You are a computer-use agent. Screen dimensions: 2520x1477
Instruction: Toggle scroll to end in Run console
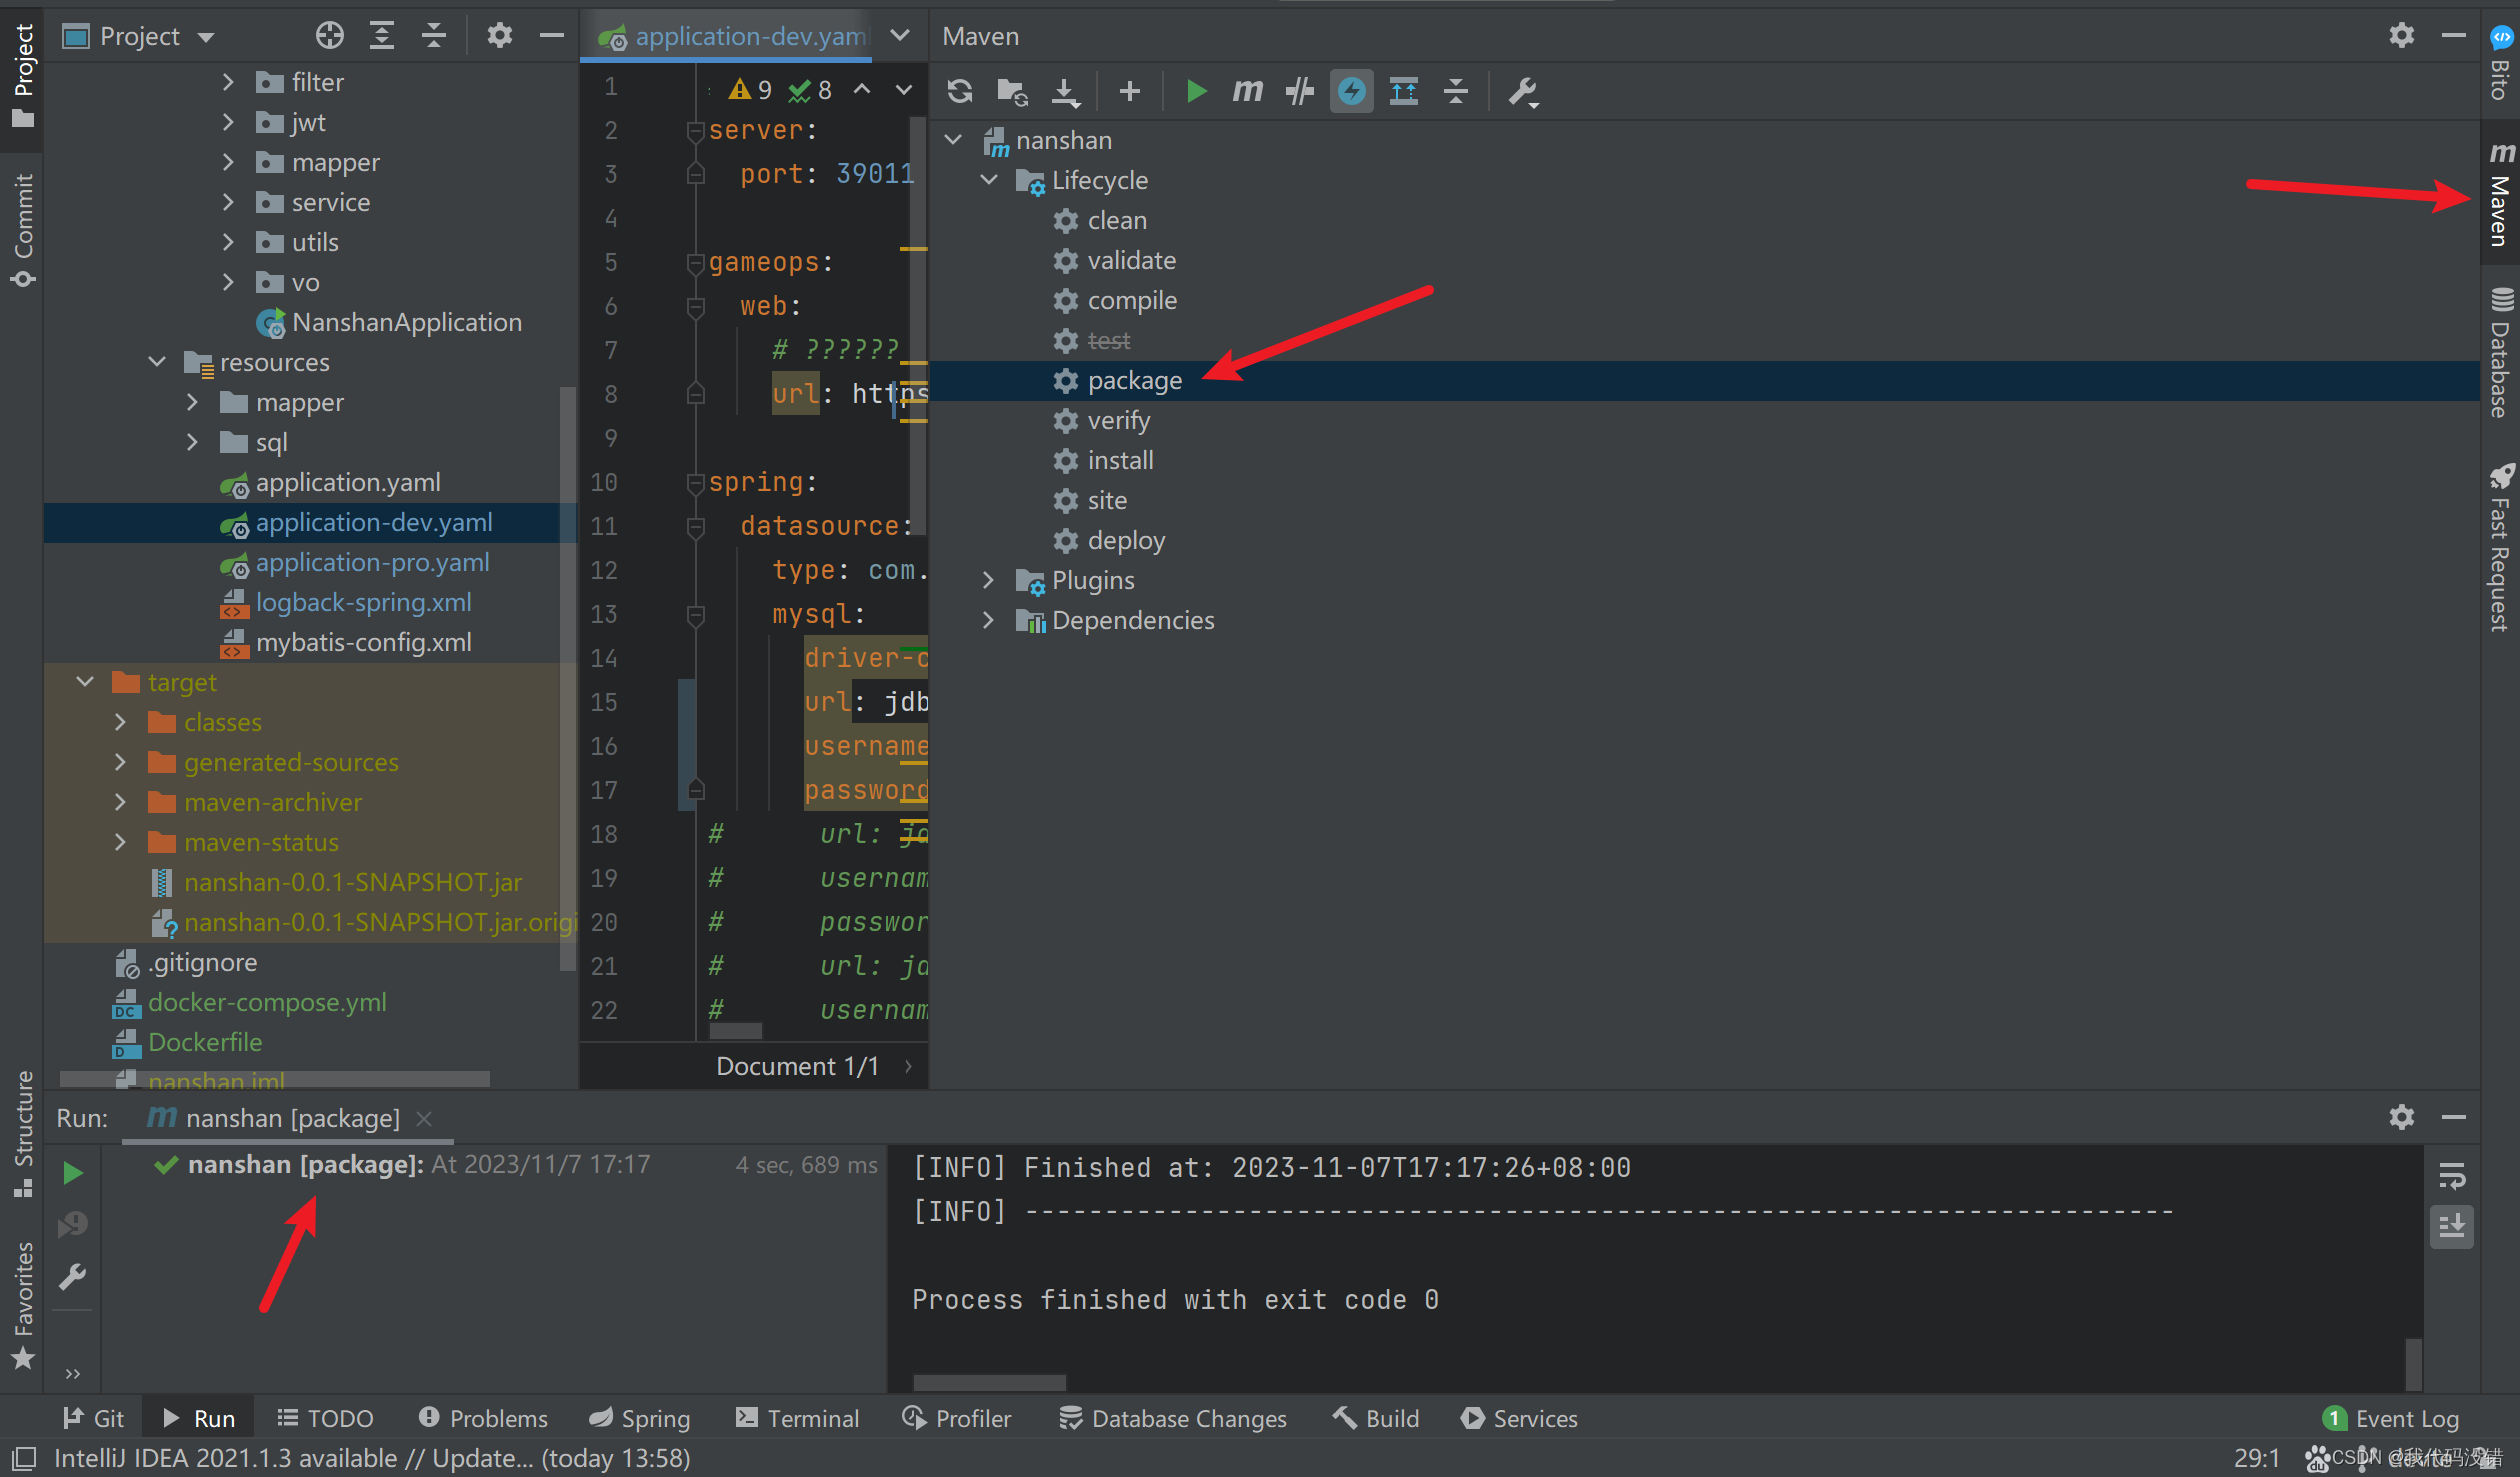click(x=2452, y=1226)
